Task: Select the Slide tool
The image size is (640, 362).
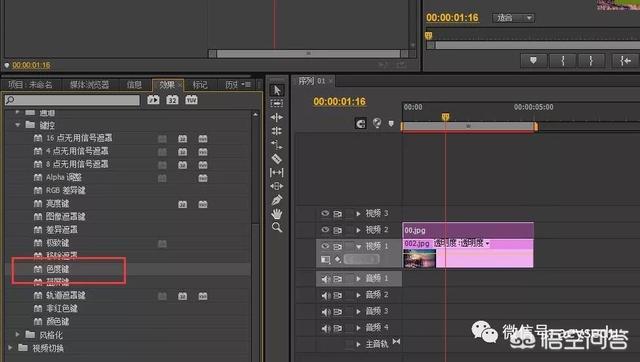Action: (277, 186)
